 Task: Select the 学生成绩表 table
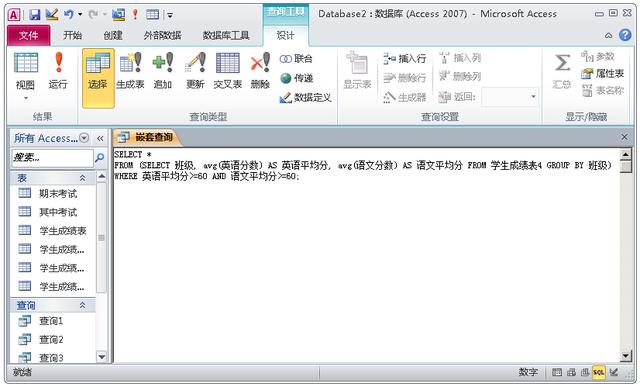52,231
